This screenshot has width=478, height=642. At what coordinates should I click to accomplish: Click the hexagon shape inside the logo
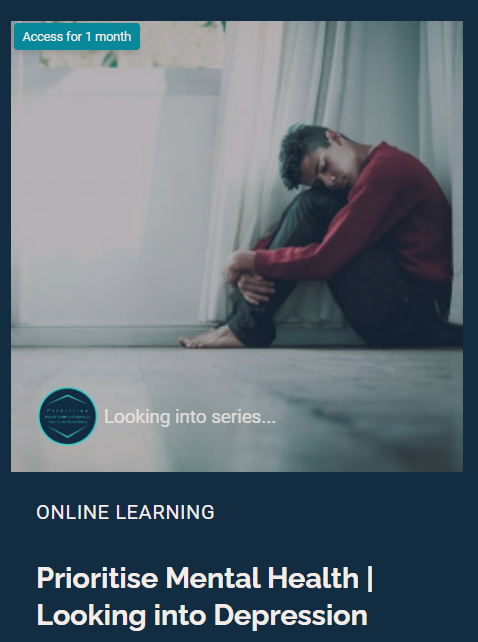(x=68, y=416)
